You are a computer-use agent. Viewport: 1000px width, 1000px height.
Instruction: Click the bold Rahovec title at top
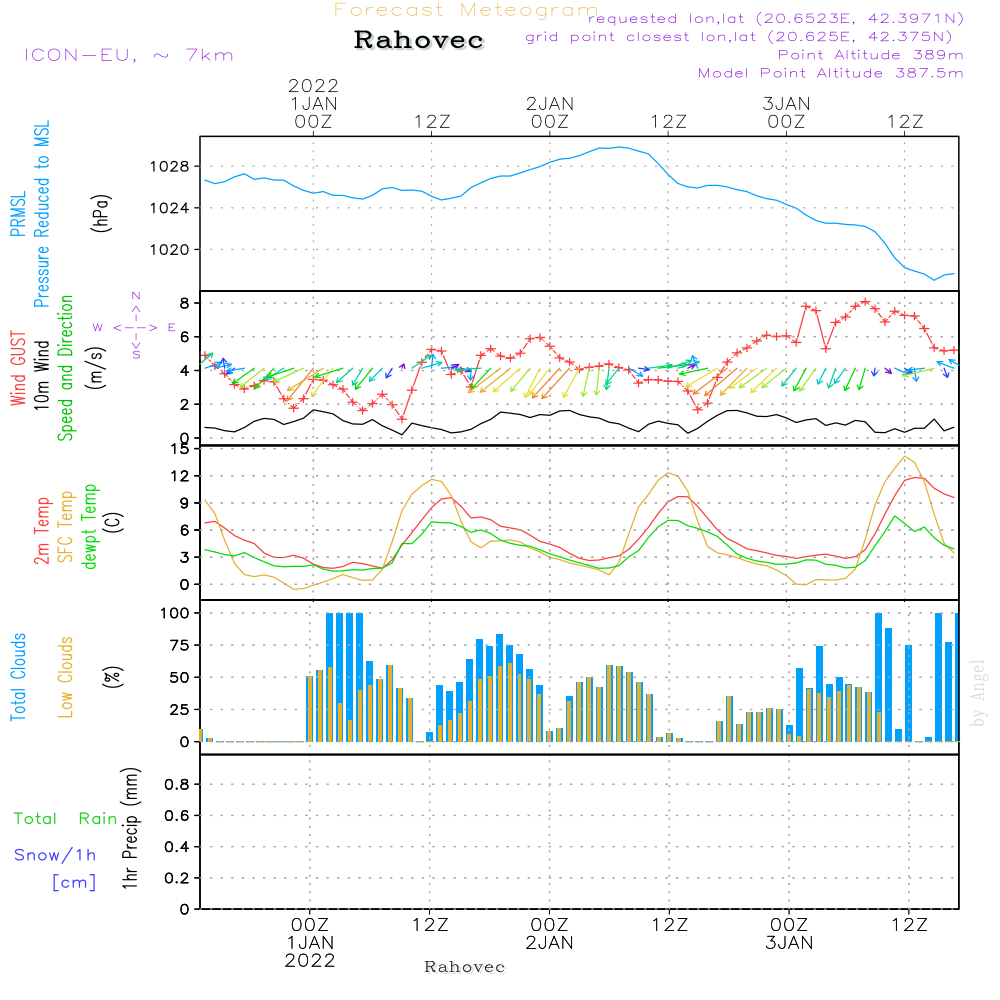tap(419, 41)
